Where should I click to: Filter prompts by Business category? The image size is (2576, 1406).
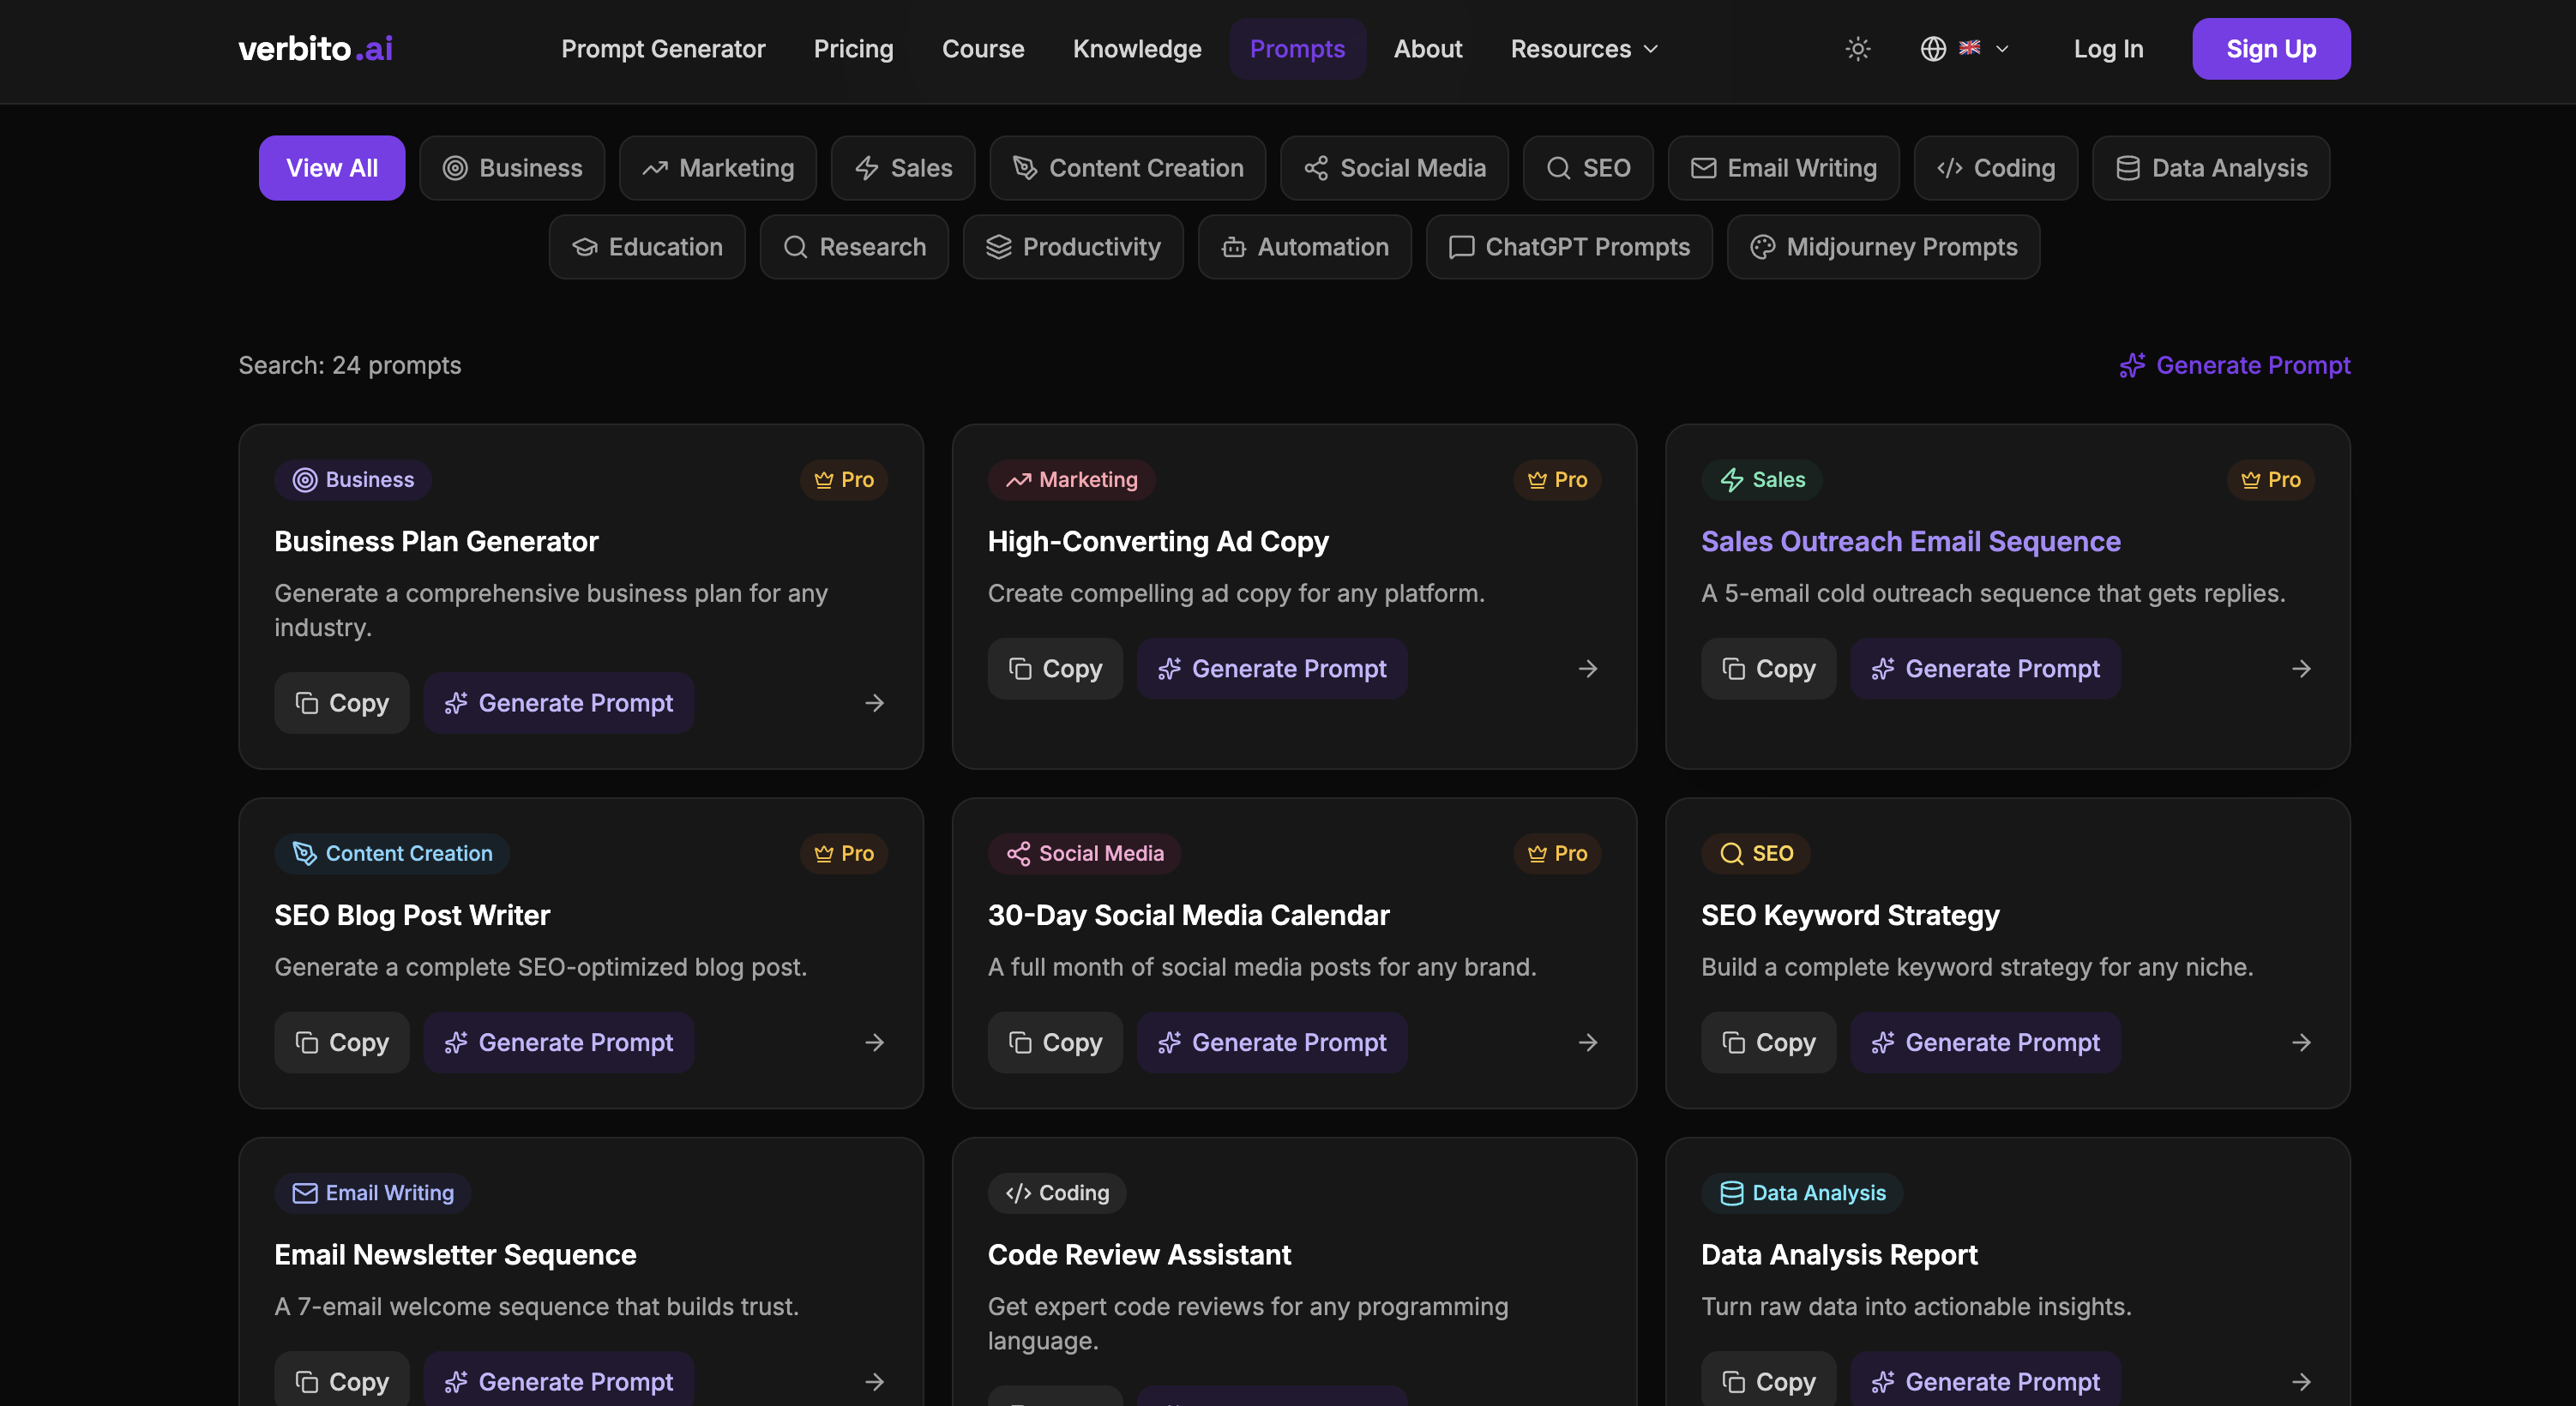coord(512,168)
